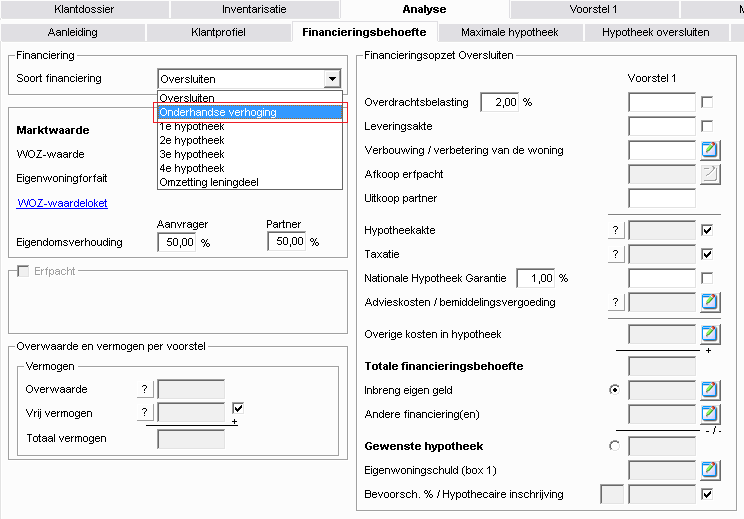Open Analyse main tab
744x519 pixels.
click(x=424, y=9)
